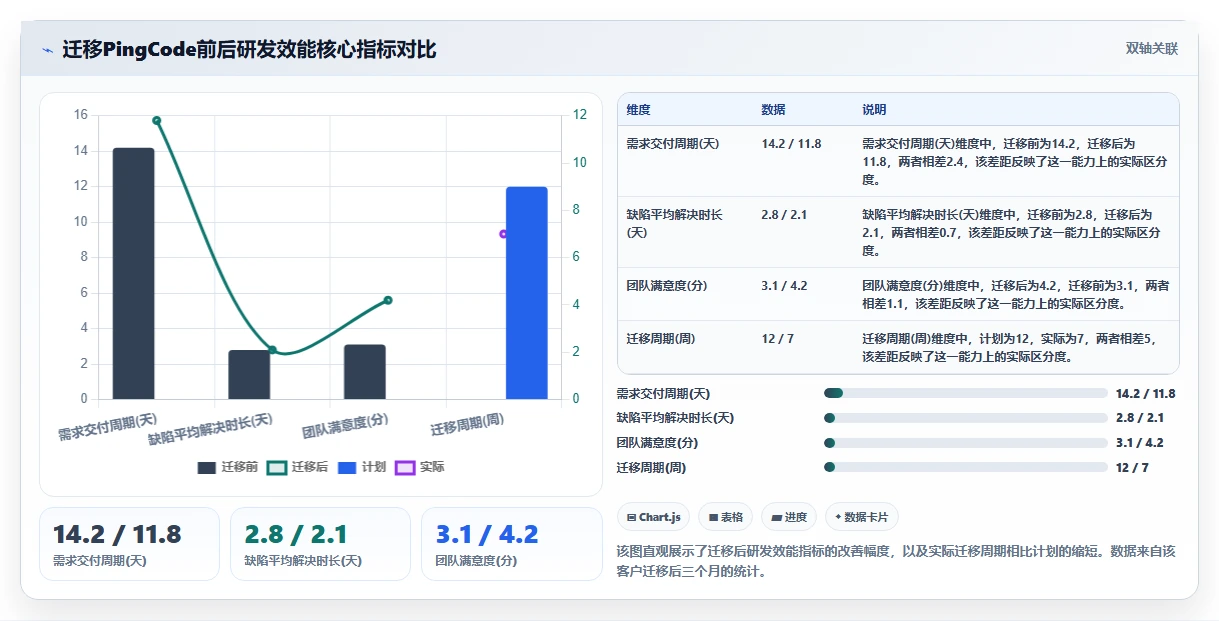Click the 表格 tag
The width and height of the screenshot is (1219, 621).
[725, 517]
